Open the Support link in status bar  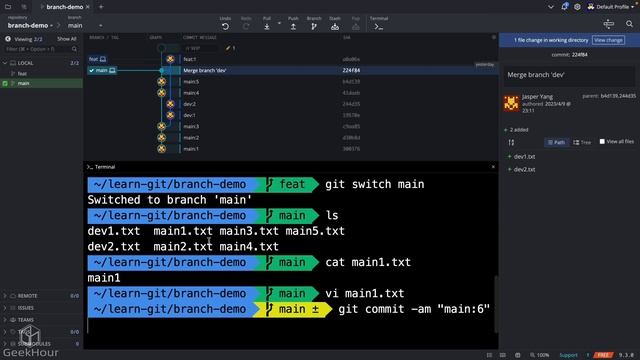click(568, 355)
